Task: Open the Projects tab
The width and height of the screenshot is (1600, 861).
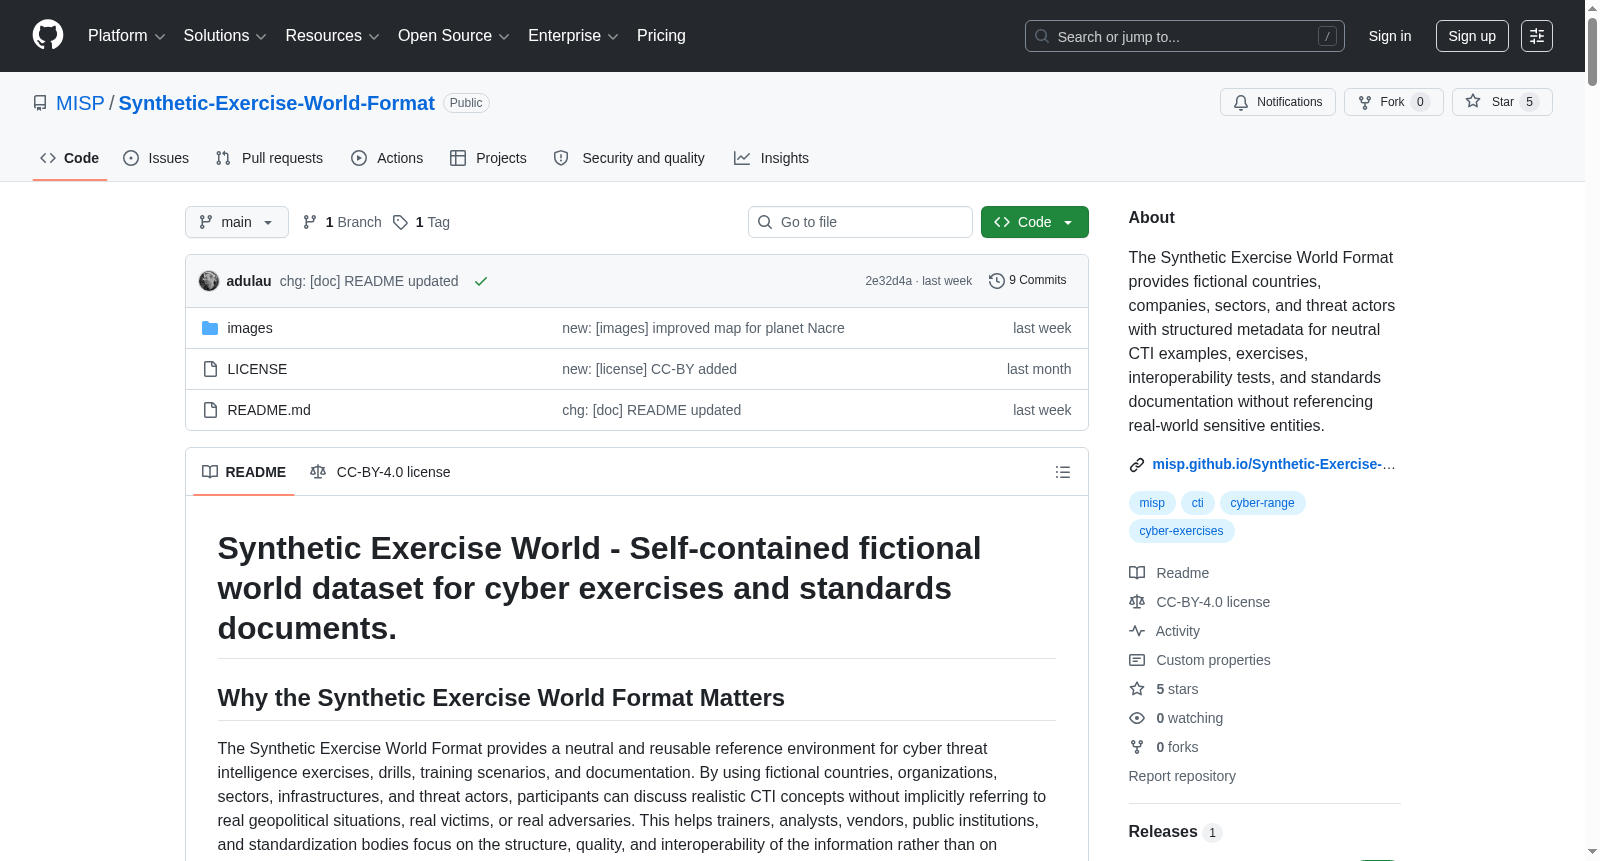Action: (488, 158)
